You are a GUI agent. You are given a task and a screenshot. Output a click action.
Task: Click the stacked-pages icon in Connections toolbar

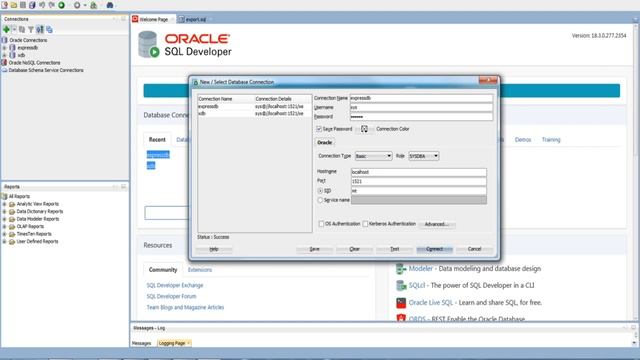(x=49, y=29)
